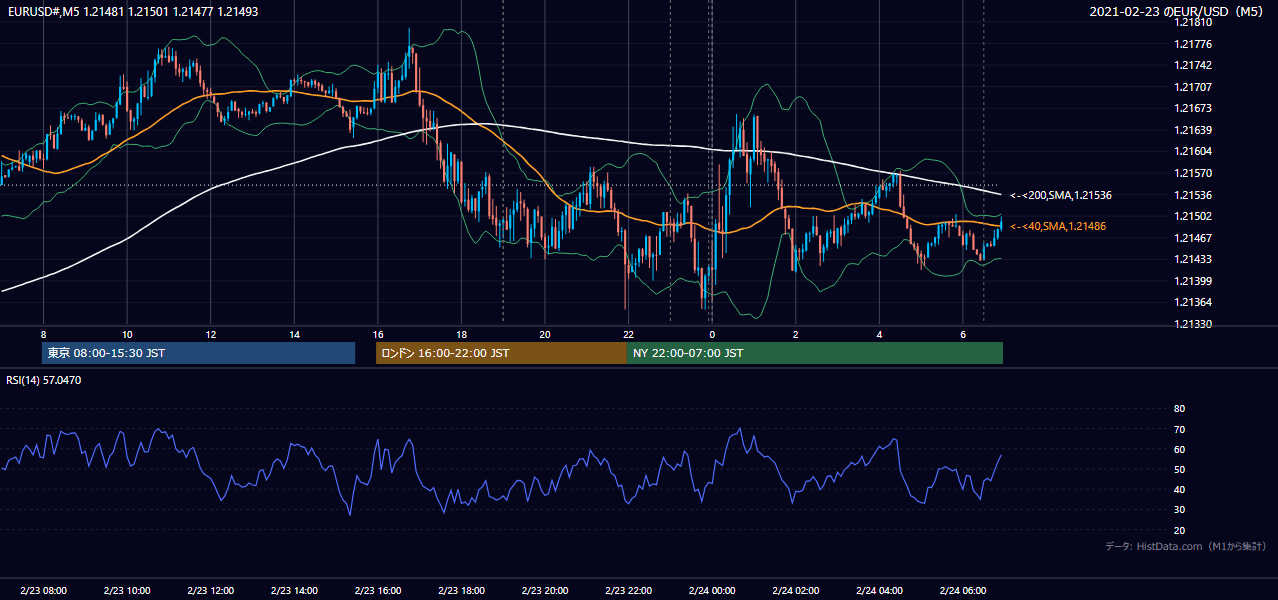
Task: Click hour tick 14 under price chart
Action: [x=294, y=334]
